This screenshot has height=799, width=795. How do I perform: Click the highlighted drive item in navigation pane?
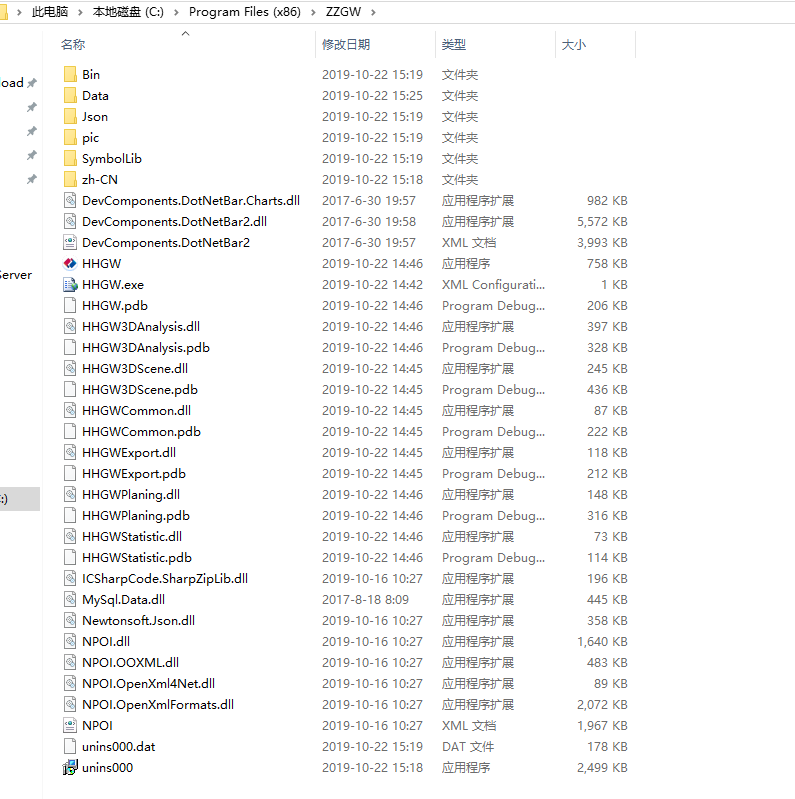[20, 499]
